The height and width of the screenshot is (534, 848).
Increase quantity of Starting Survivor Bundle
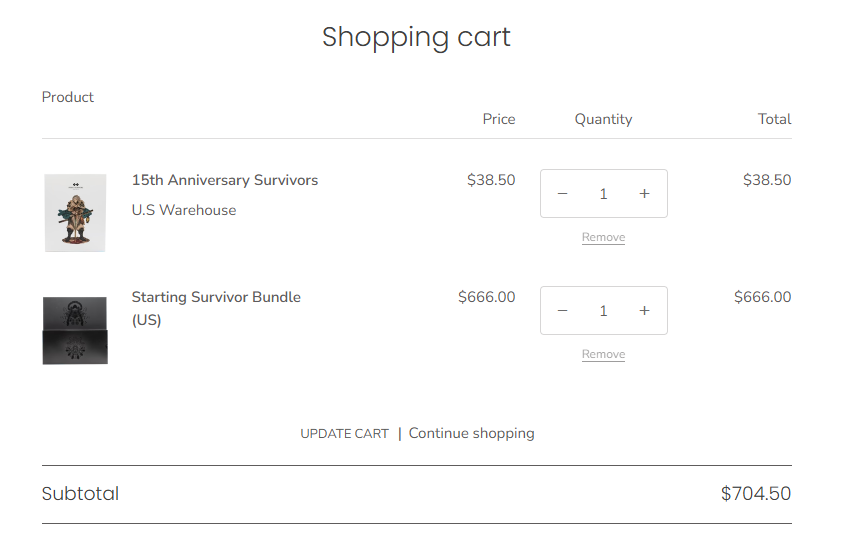pos(644,311)
